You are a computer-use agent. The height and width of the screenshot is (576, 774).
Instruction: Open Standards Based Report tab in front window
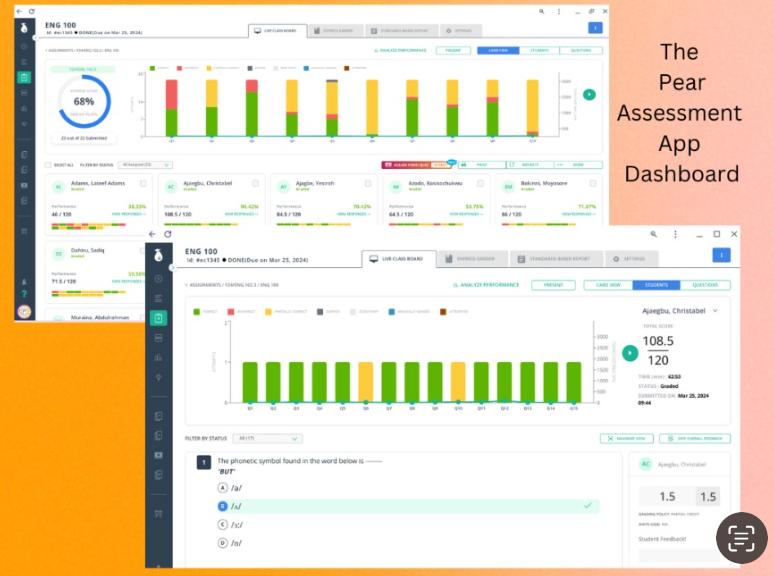point(556,259)
